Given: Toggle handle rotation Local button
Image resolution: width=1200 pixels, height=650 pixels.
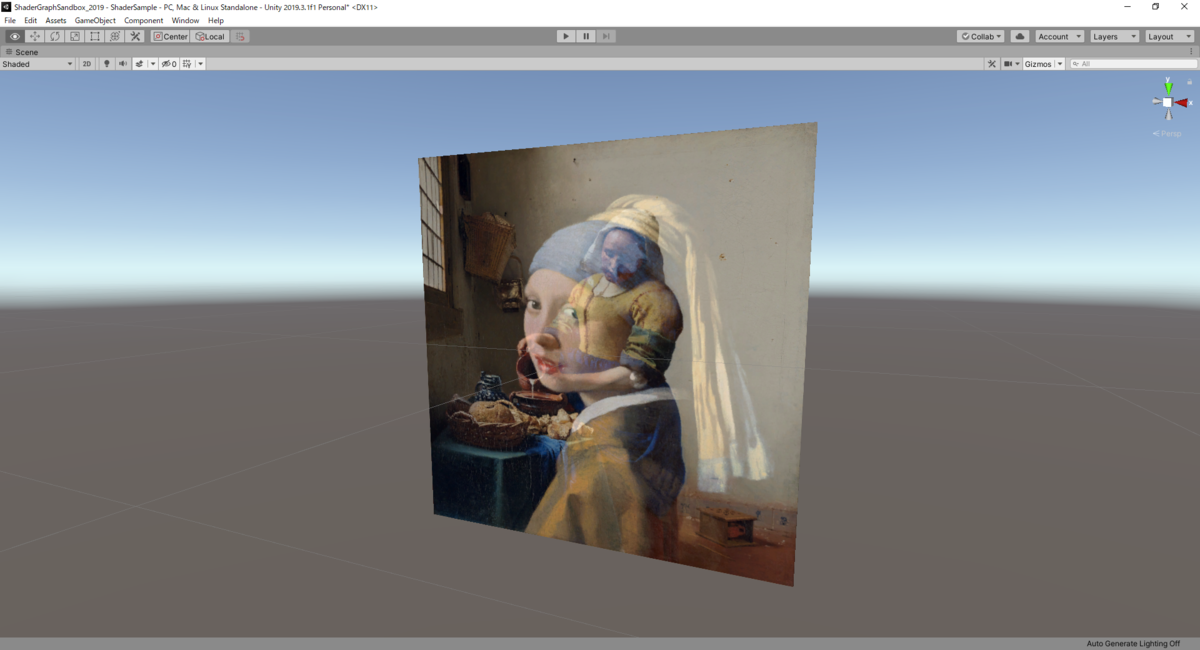Looking at the screenshot, I should 210,36.
